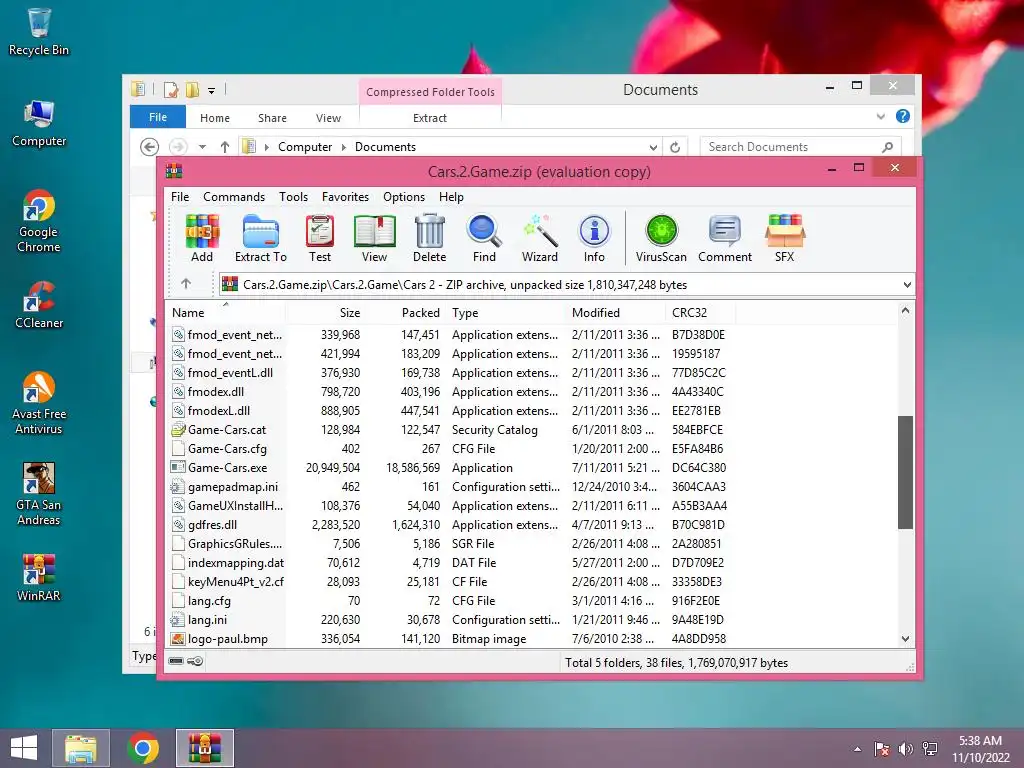This screenshot has width=1024, height=768.
Task: Start VirusScan on the archive
Action: pos(661,238)
